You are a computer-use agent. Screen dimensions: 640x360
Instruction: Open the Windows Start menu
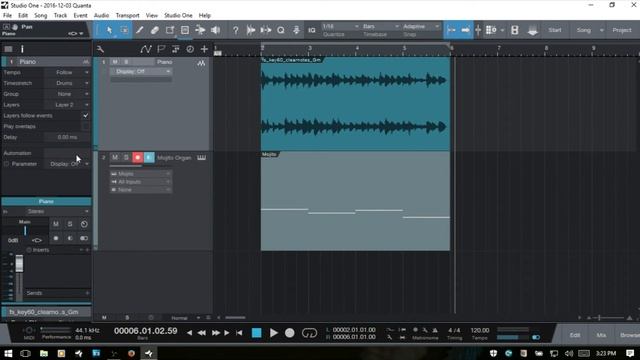[8, 353]
